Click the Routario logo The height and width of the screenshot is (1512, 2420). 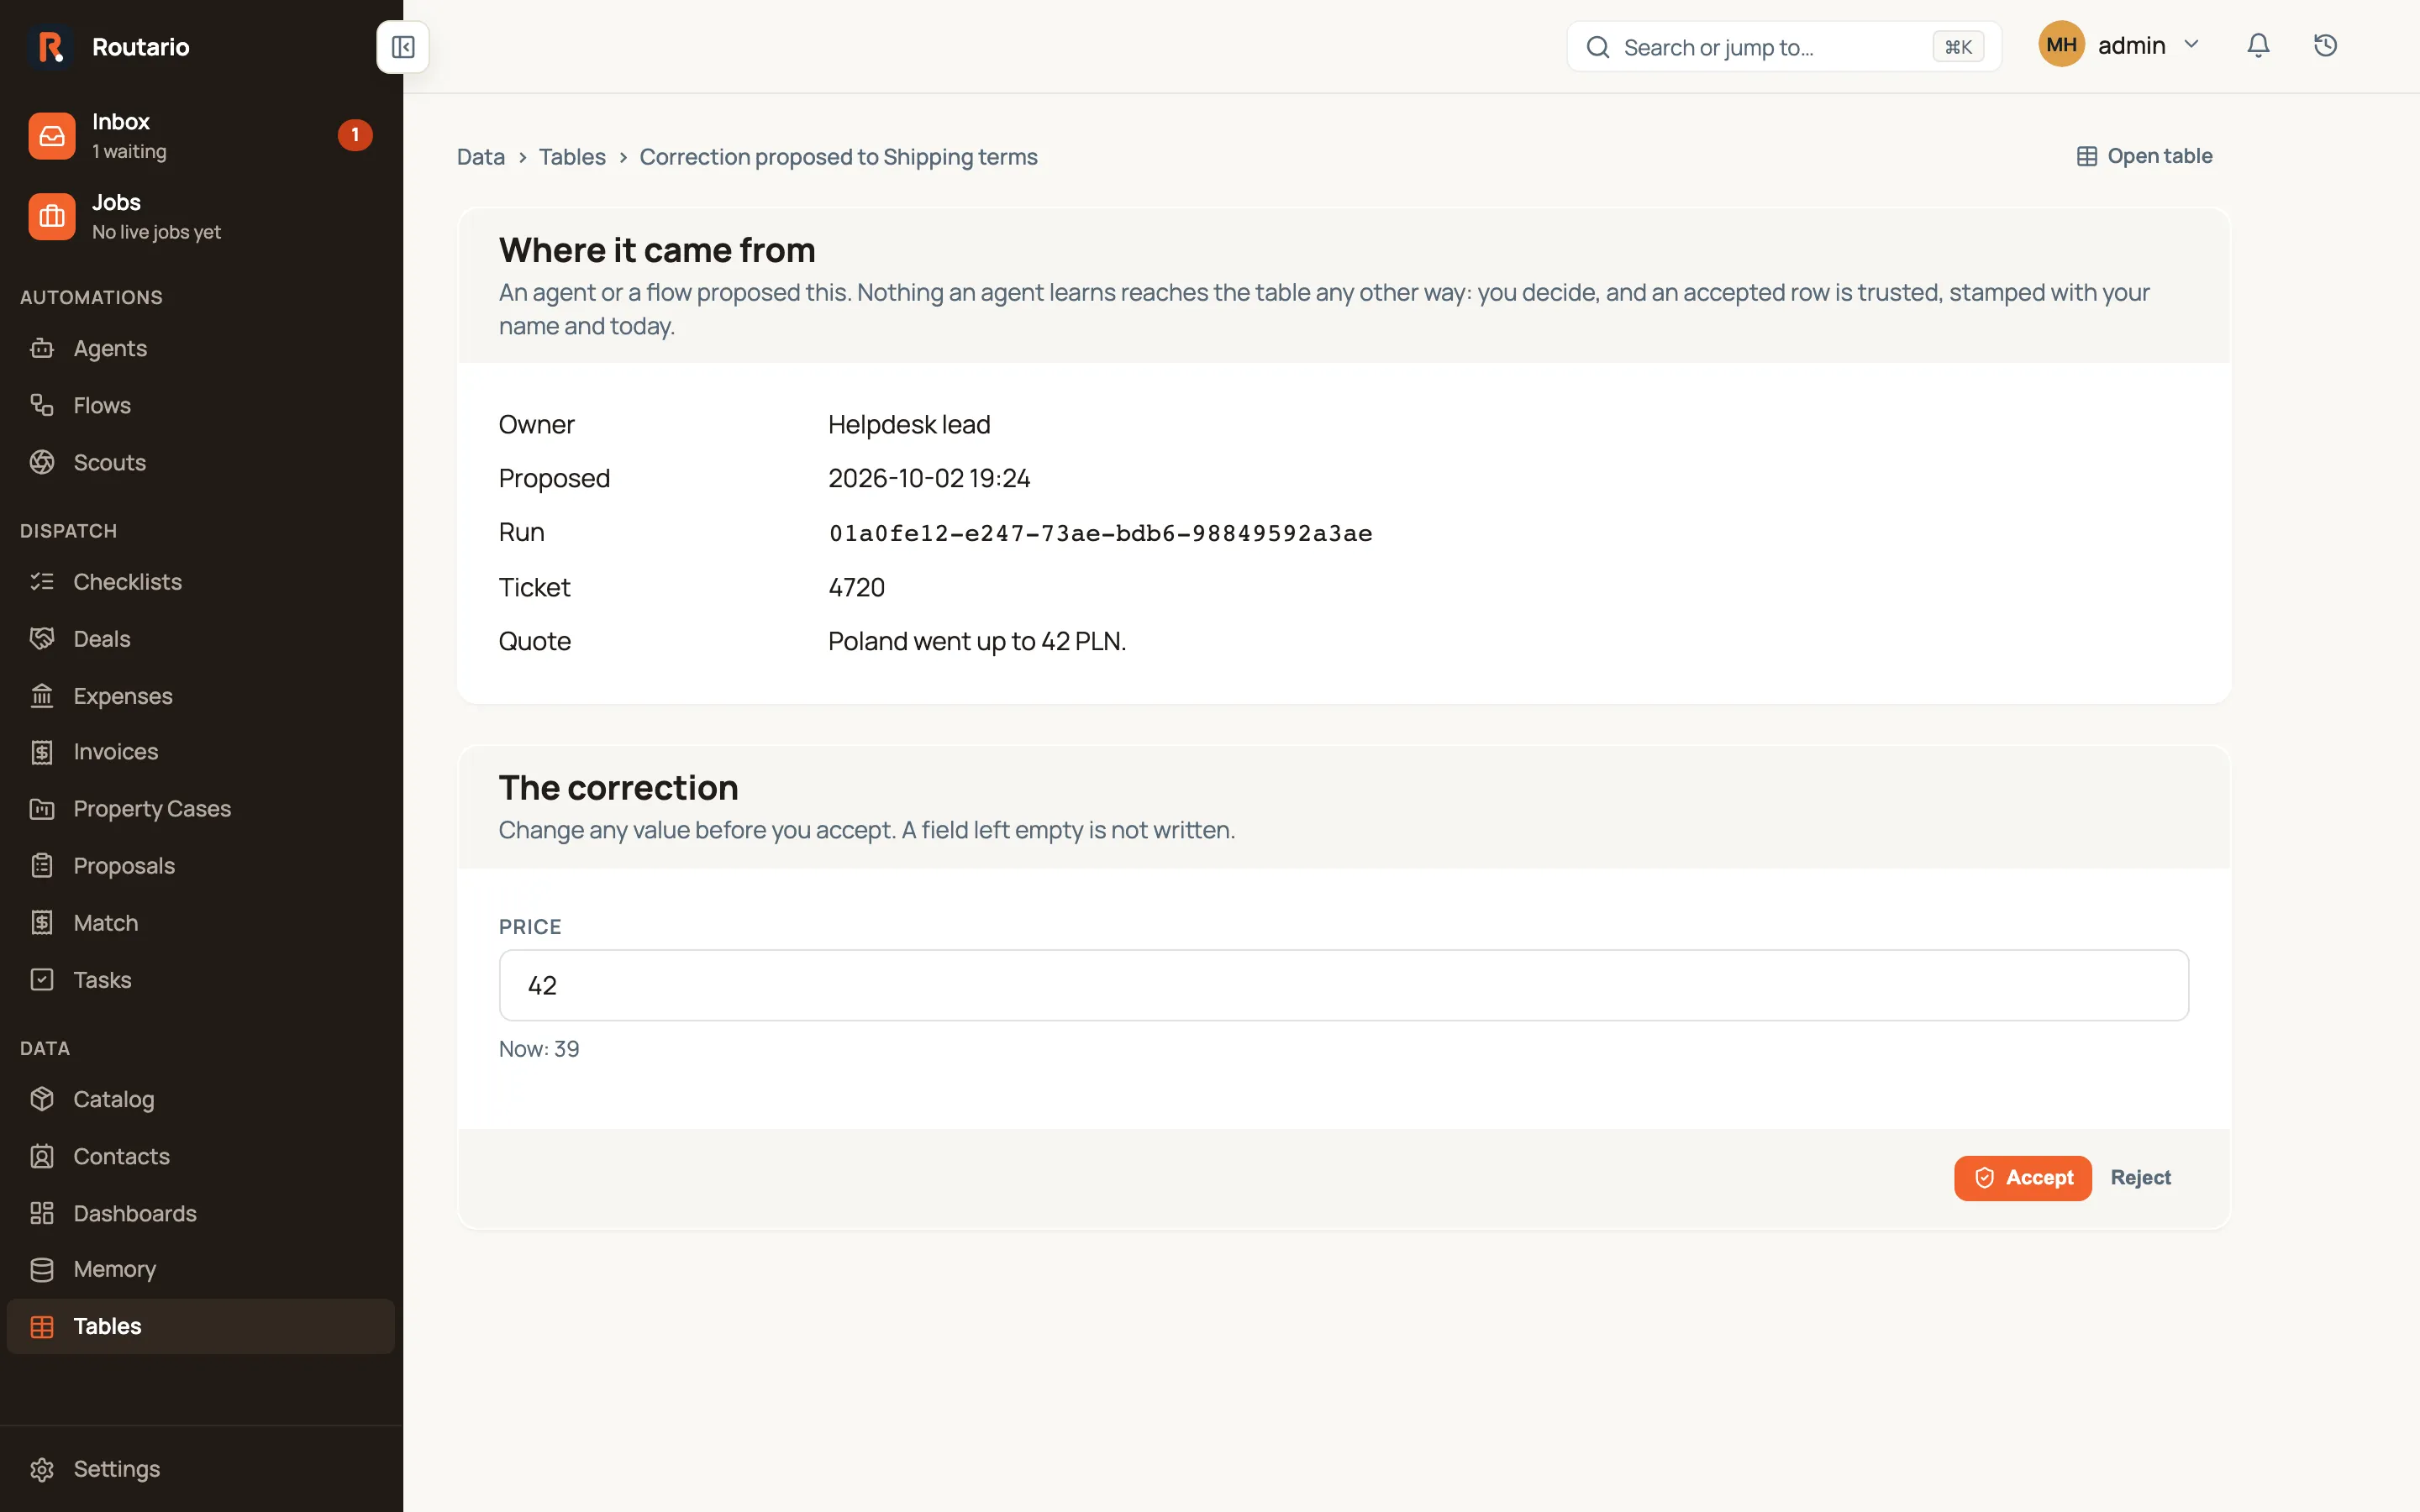(x=50, y=47)
